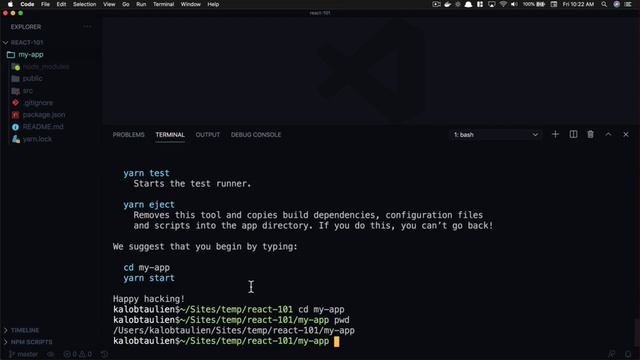
Task: Click the feedback icon in status bar
Action: click(x=611, y=354)
